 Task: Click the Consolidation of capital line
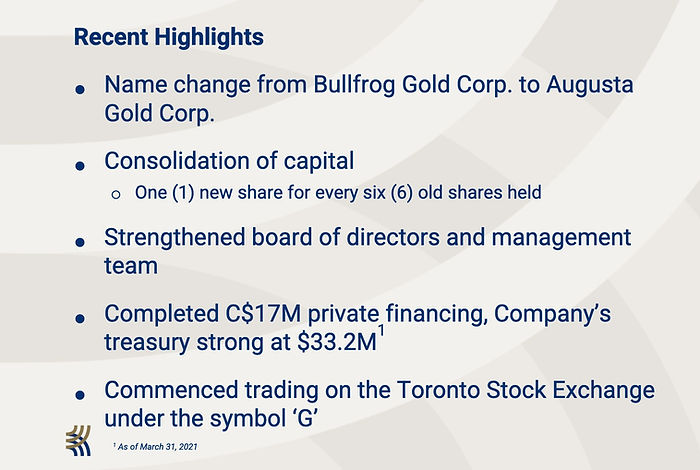pos(229,161)
